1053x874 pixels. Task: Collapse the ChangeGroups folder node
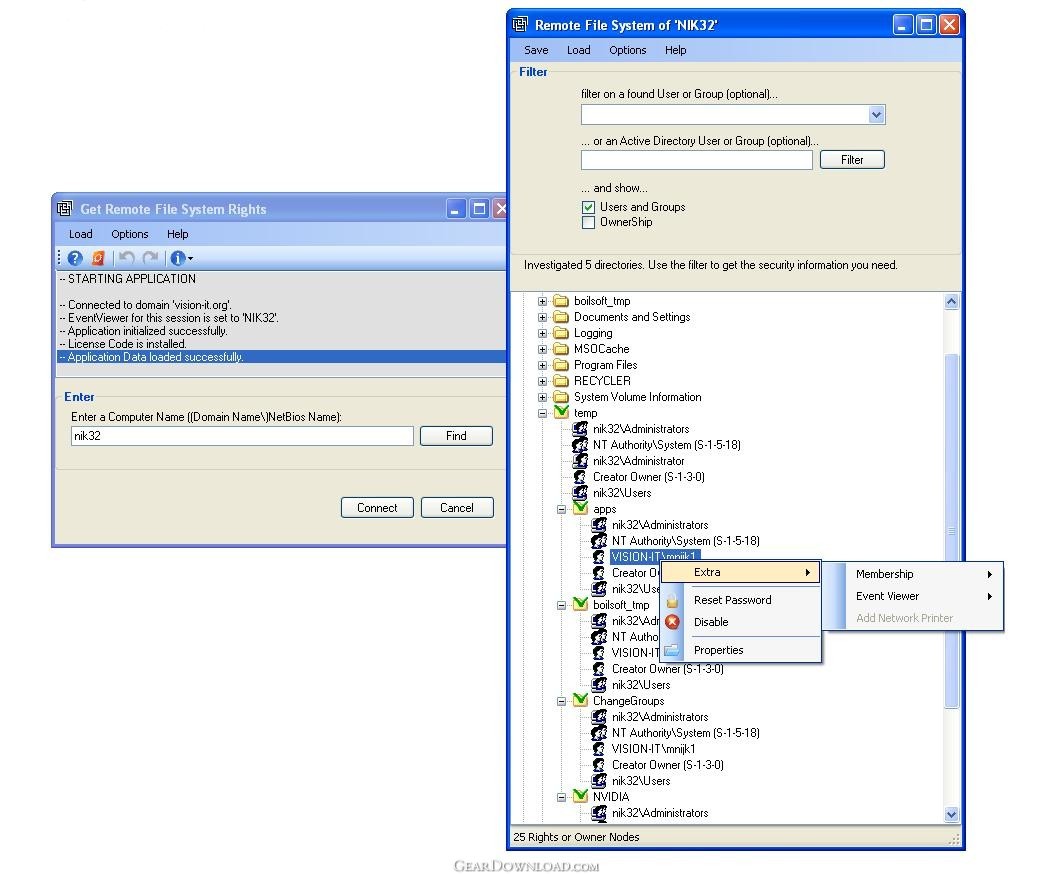561,701
